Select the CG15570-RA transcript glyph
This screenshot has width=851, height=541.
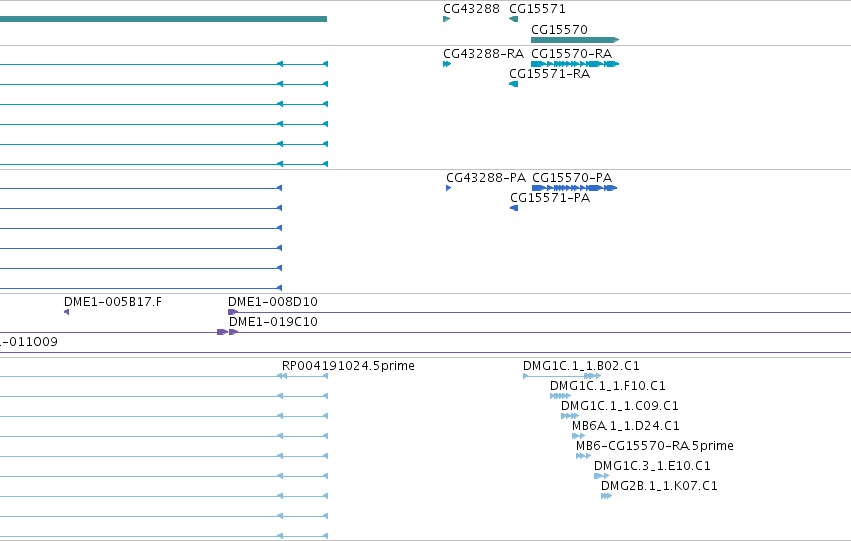pyautogui.click(x=575, y=64)
